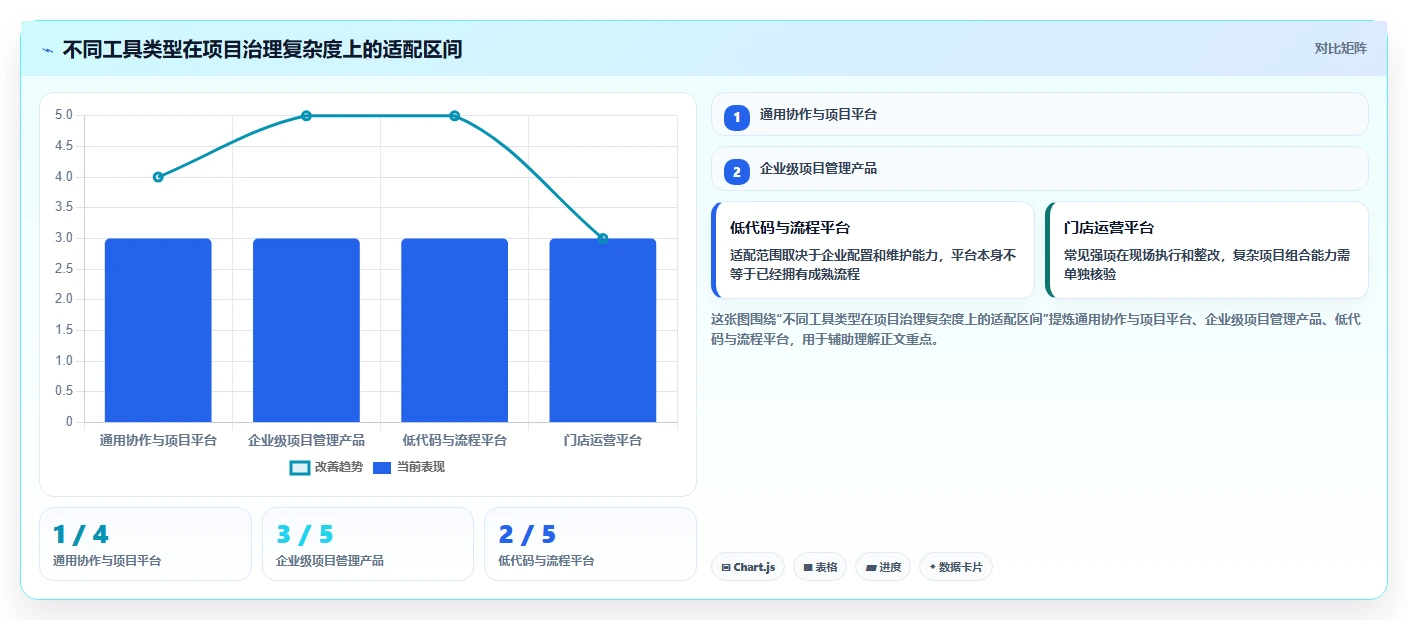
Task: Click the 2 / 5 stat card
Action: click(590, 544)
